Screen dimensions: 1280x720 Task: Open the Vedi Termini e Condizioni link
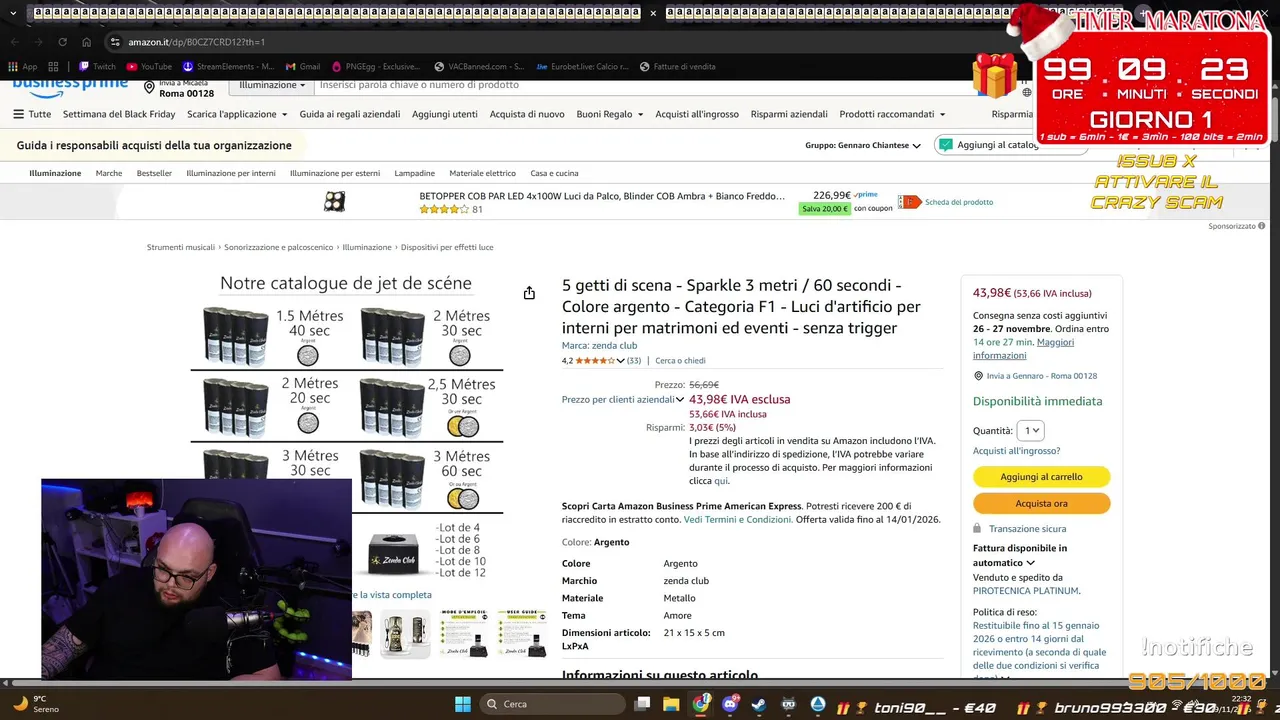click(x=738, y=520)
